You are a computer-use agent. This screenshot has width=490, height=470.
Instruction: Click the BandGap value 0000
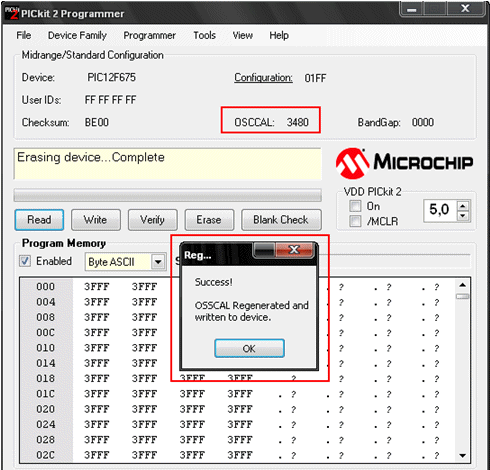[423, 122]
